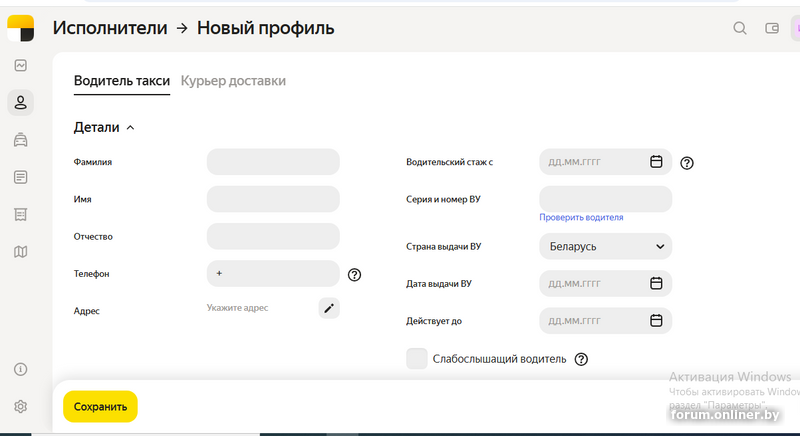Switch to Курьер доставки tab
Viewport: 800px width, 436px height.
(x=233, y=81)
